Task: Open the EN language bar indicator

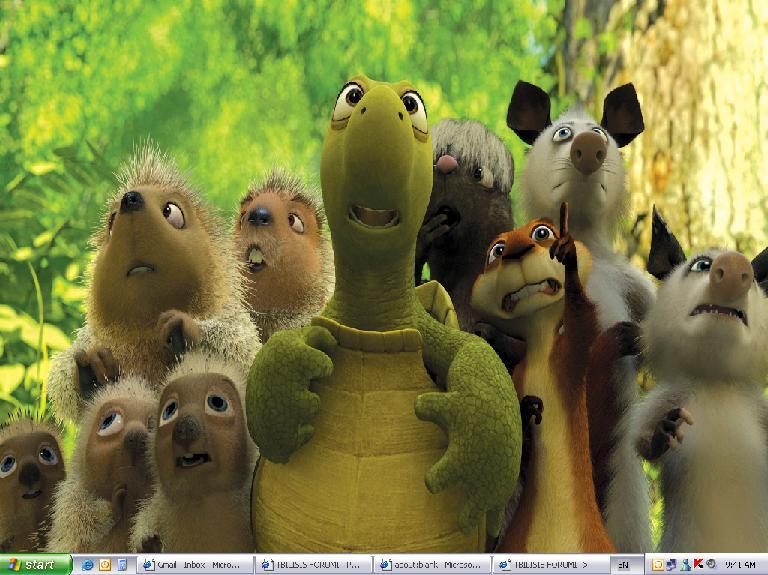Action: coord(623,565)
